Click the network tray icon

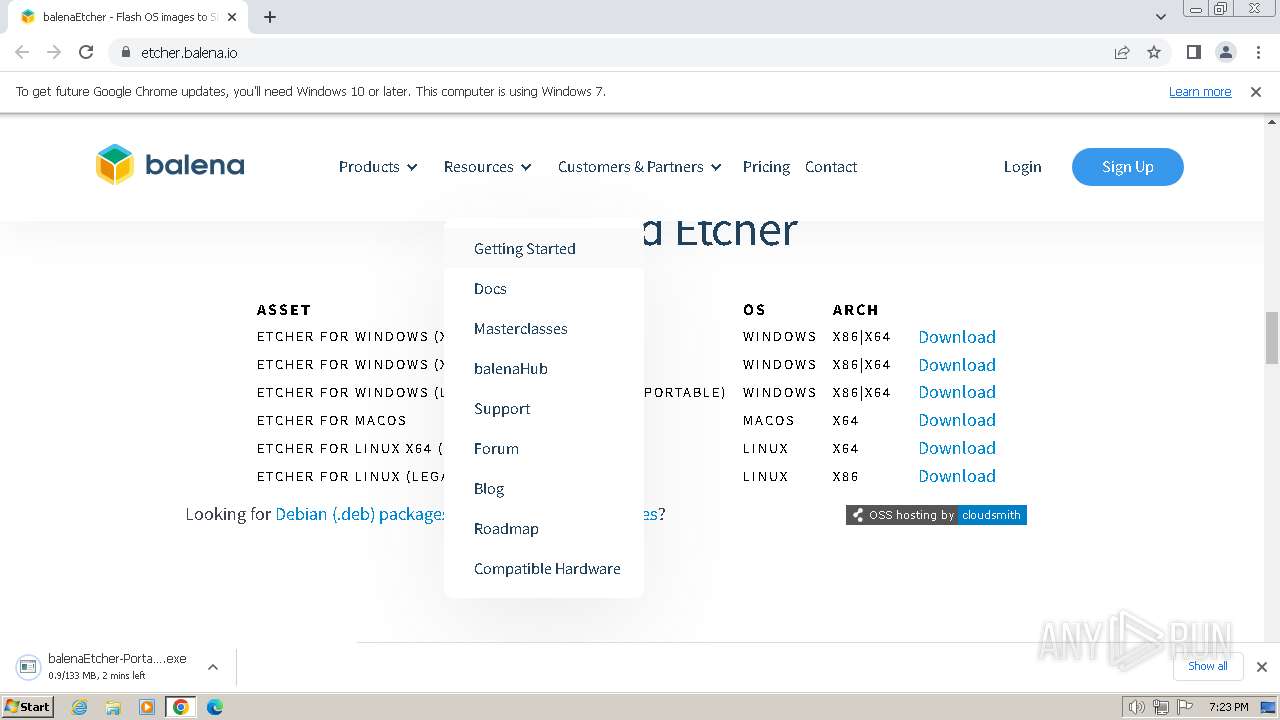pyautogui.click(x=1160, y=707)
